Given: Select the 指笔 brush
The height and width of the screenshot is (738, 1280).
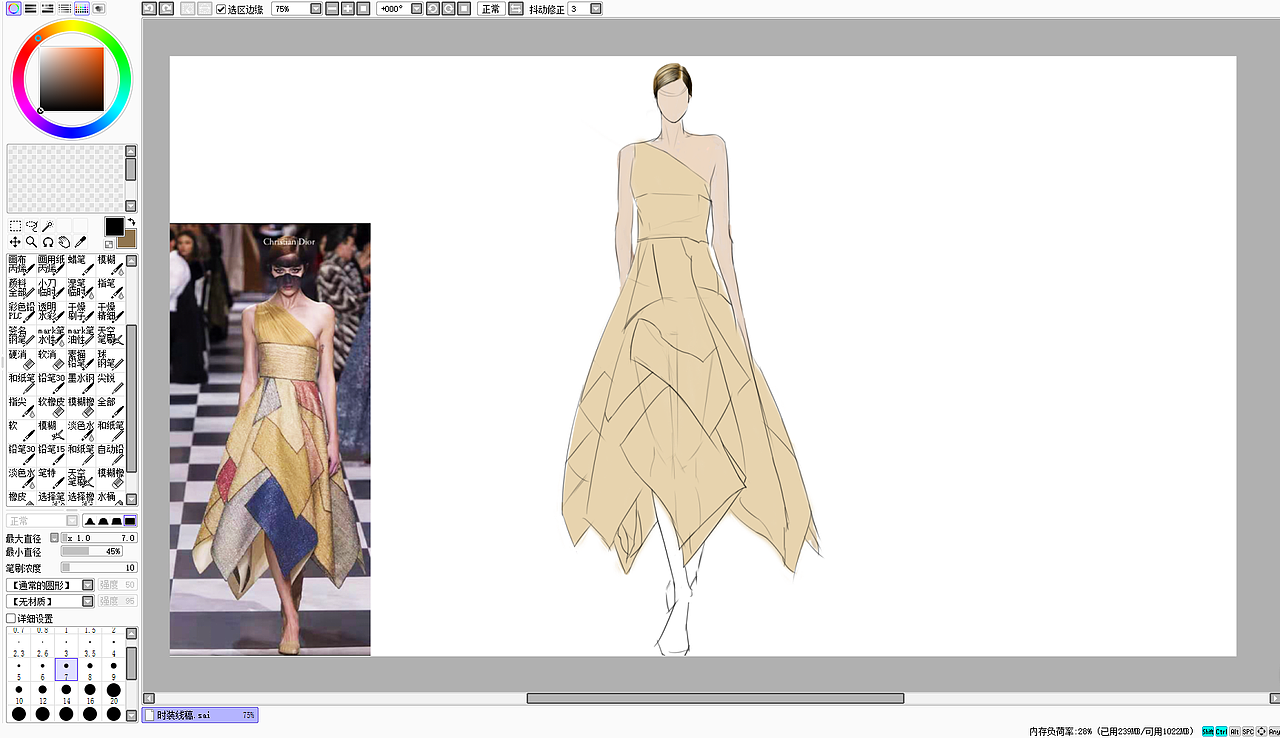Looking at the screenshot, I should coord(111,289).
